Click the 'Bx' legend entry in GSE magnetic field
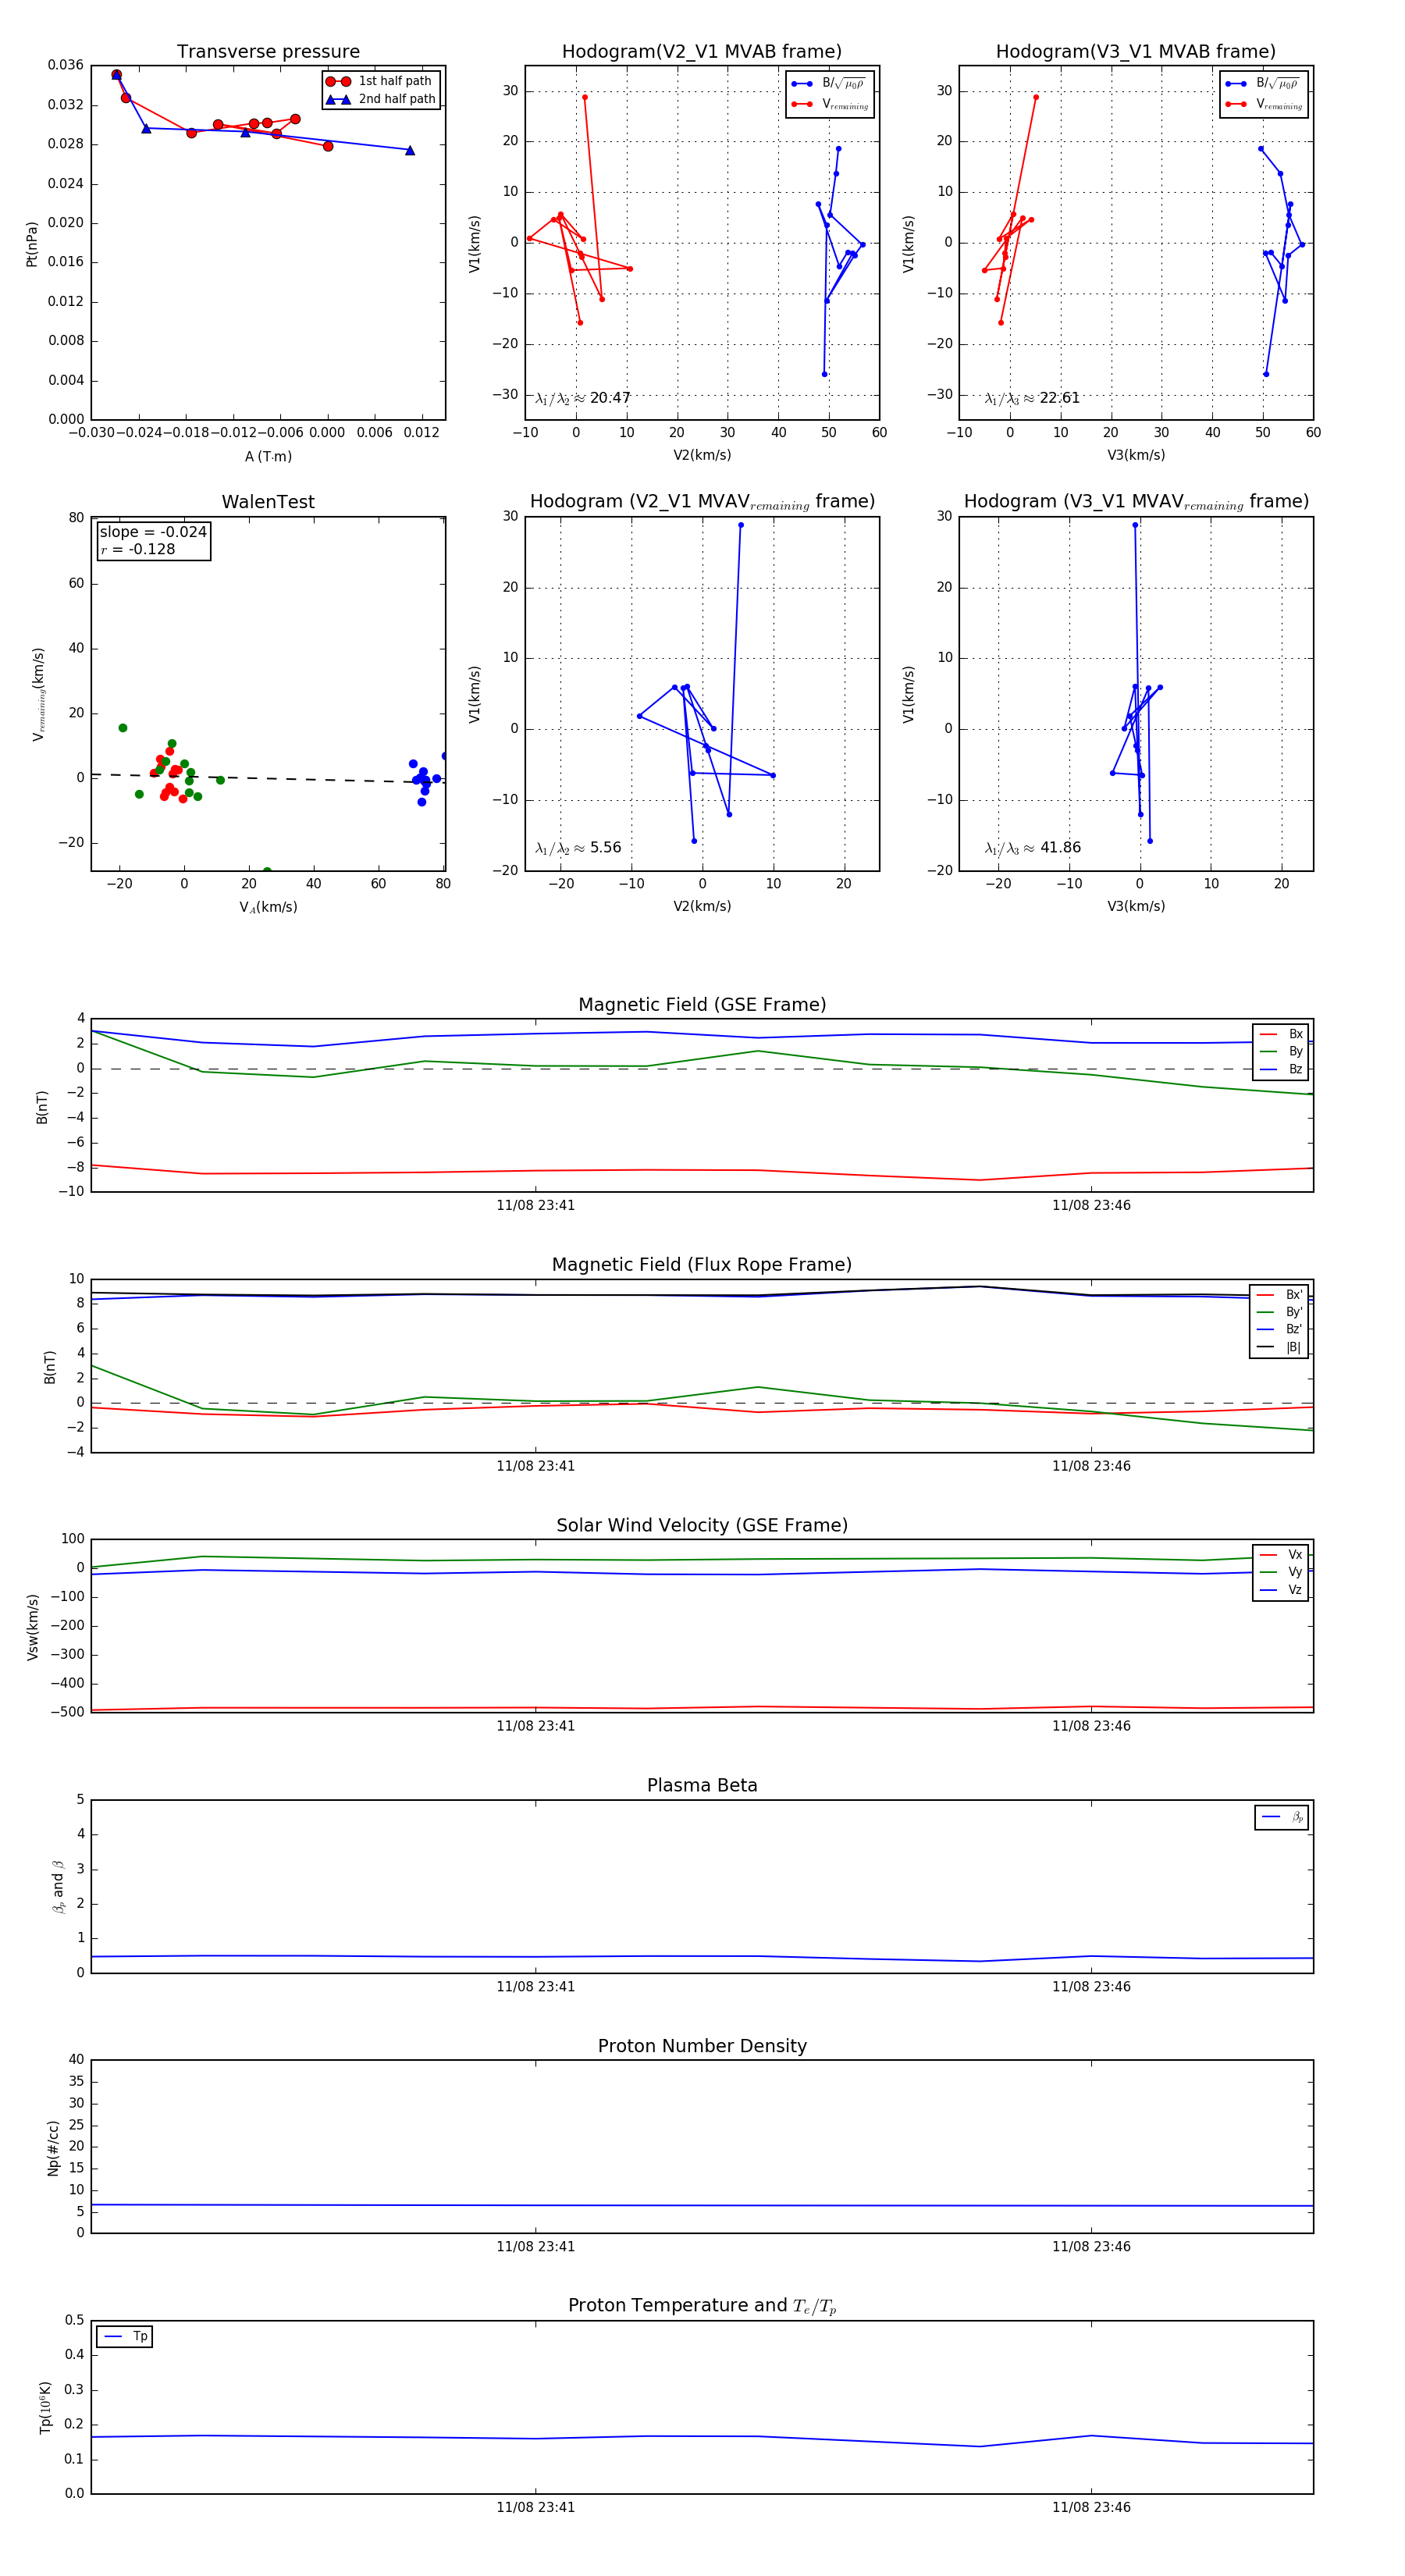The image size is (1405, 2576). click(x=1281, y=1034)
